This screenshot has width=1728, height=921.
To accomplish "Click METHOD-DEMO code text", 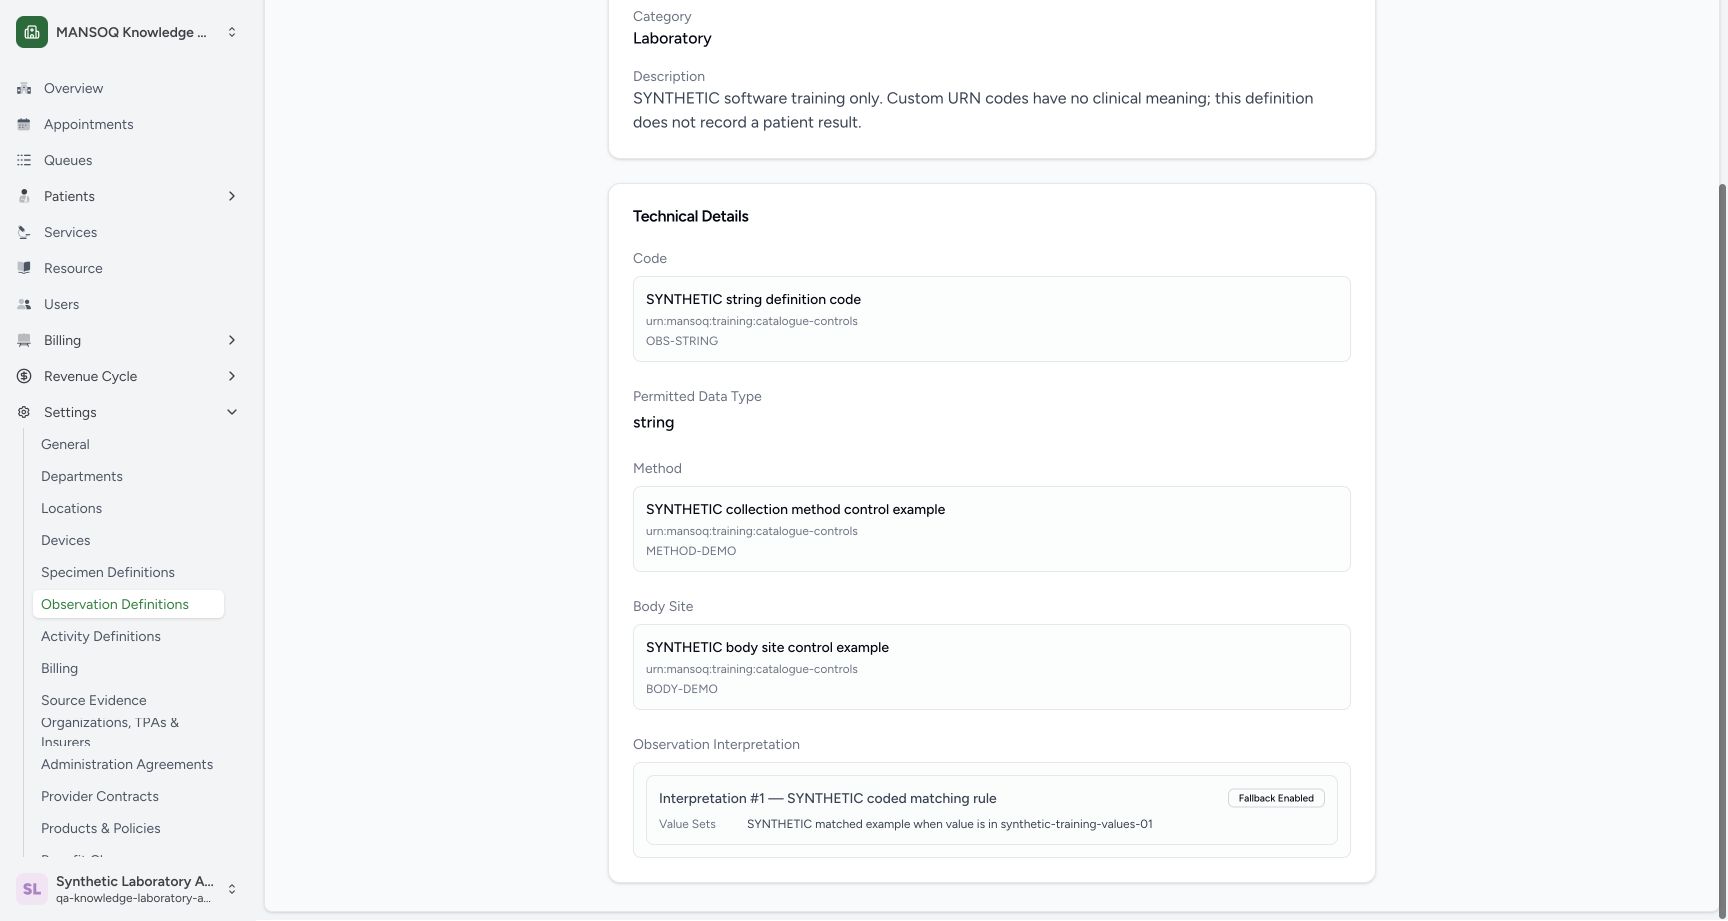I will (x=691, y=551).
